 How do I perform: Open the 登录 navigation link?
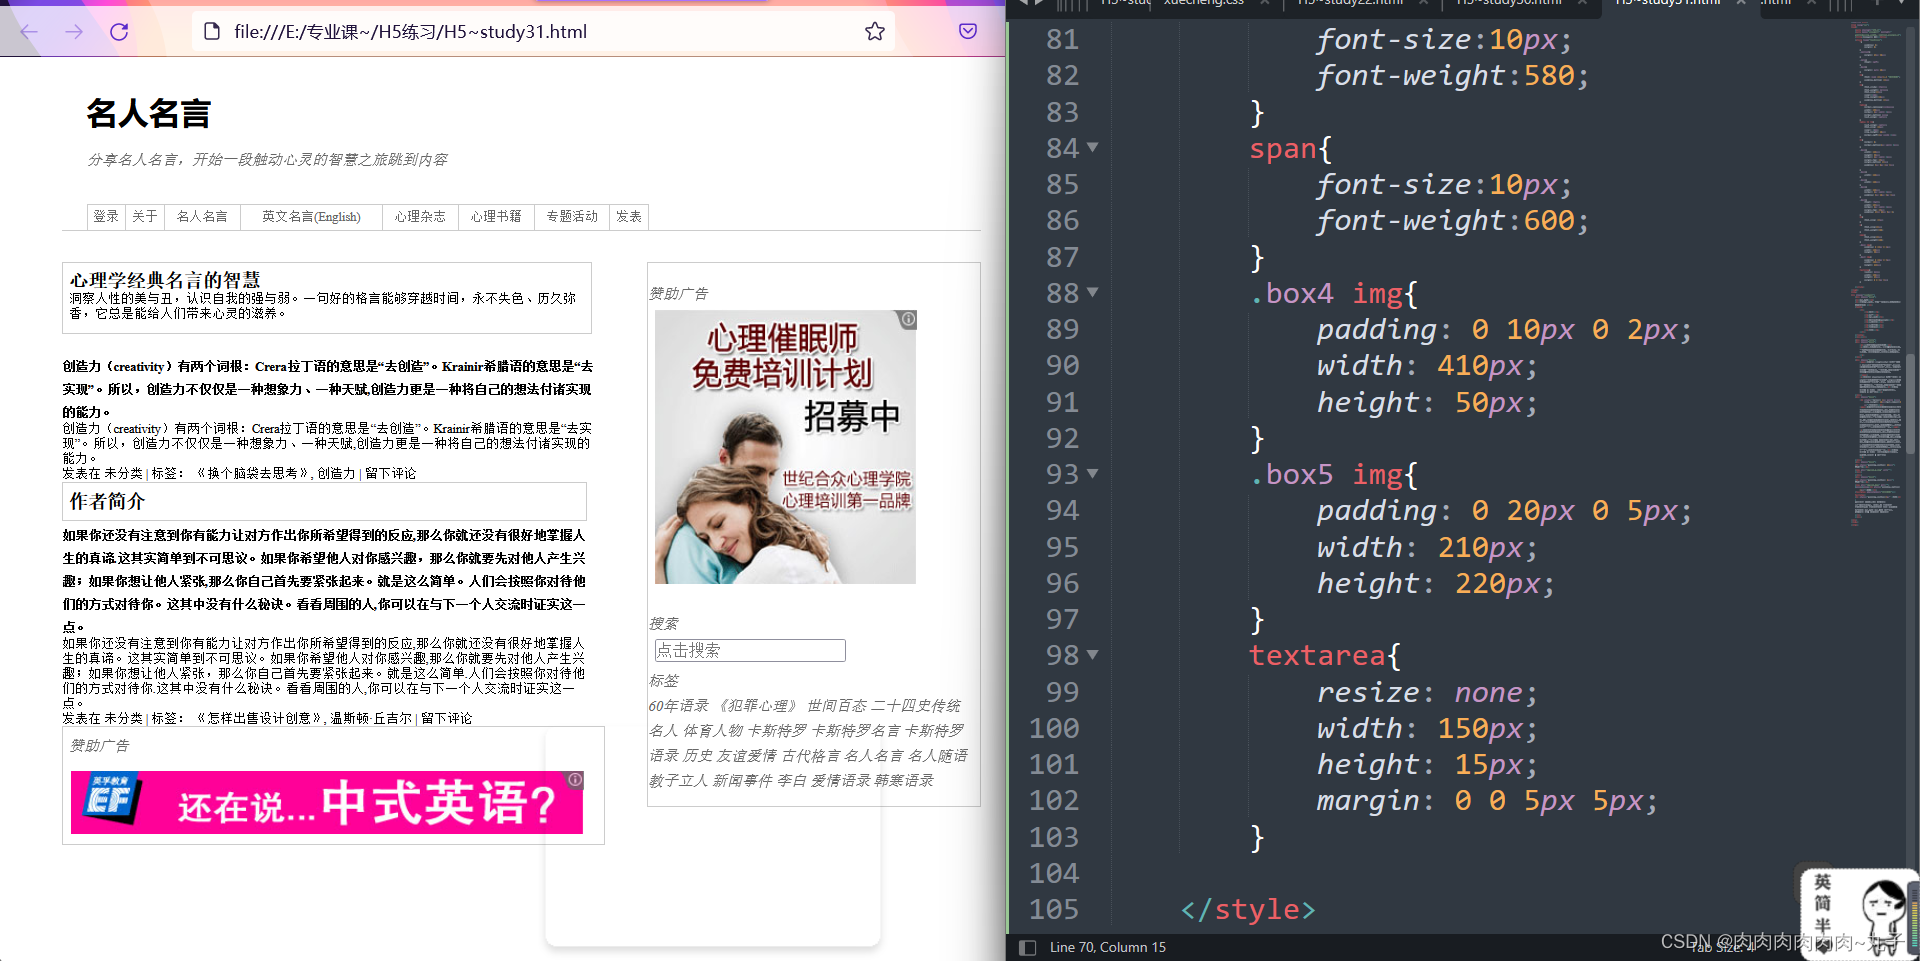point(106,217)
